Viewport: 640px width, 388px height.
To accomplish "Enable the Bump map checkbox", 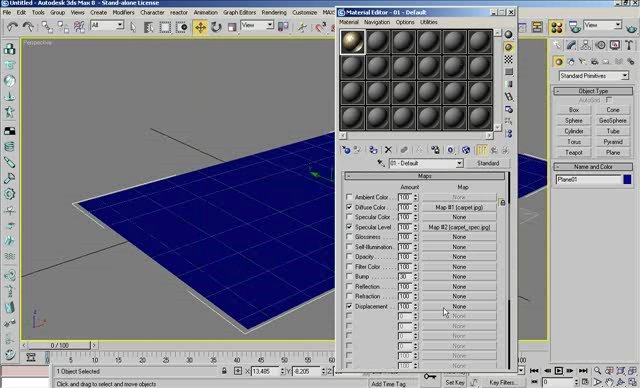I will click(x=349, y=276).
